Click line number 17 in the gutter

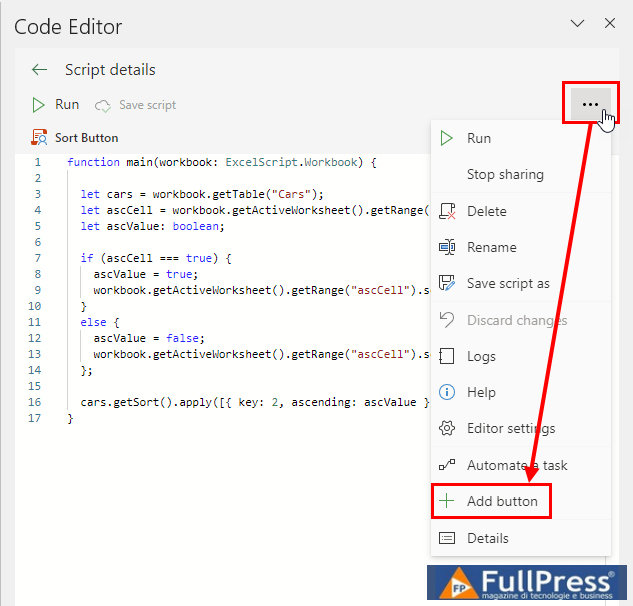click(34, 418)
